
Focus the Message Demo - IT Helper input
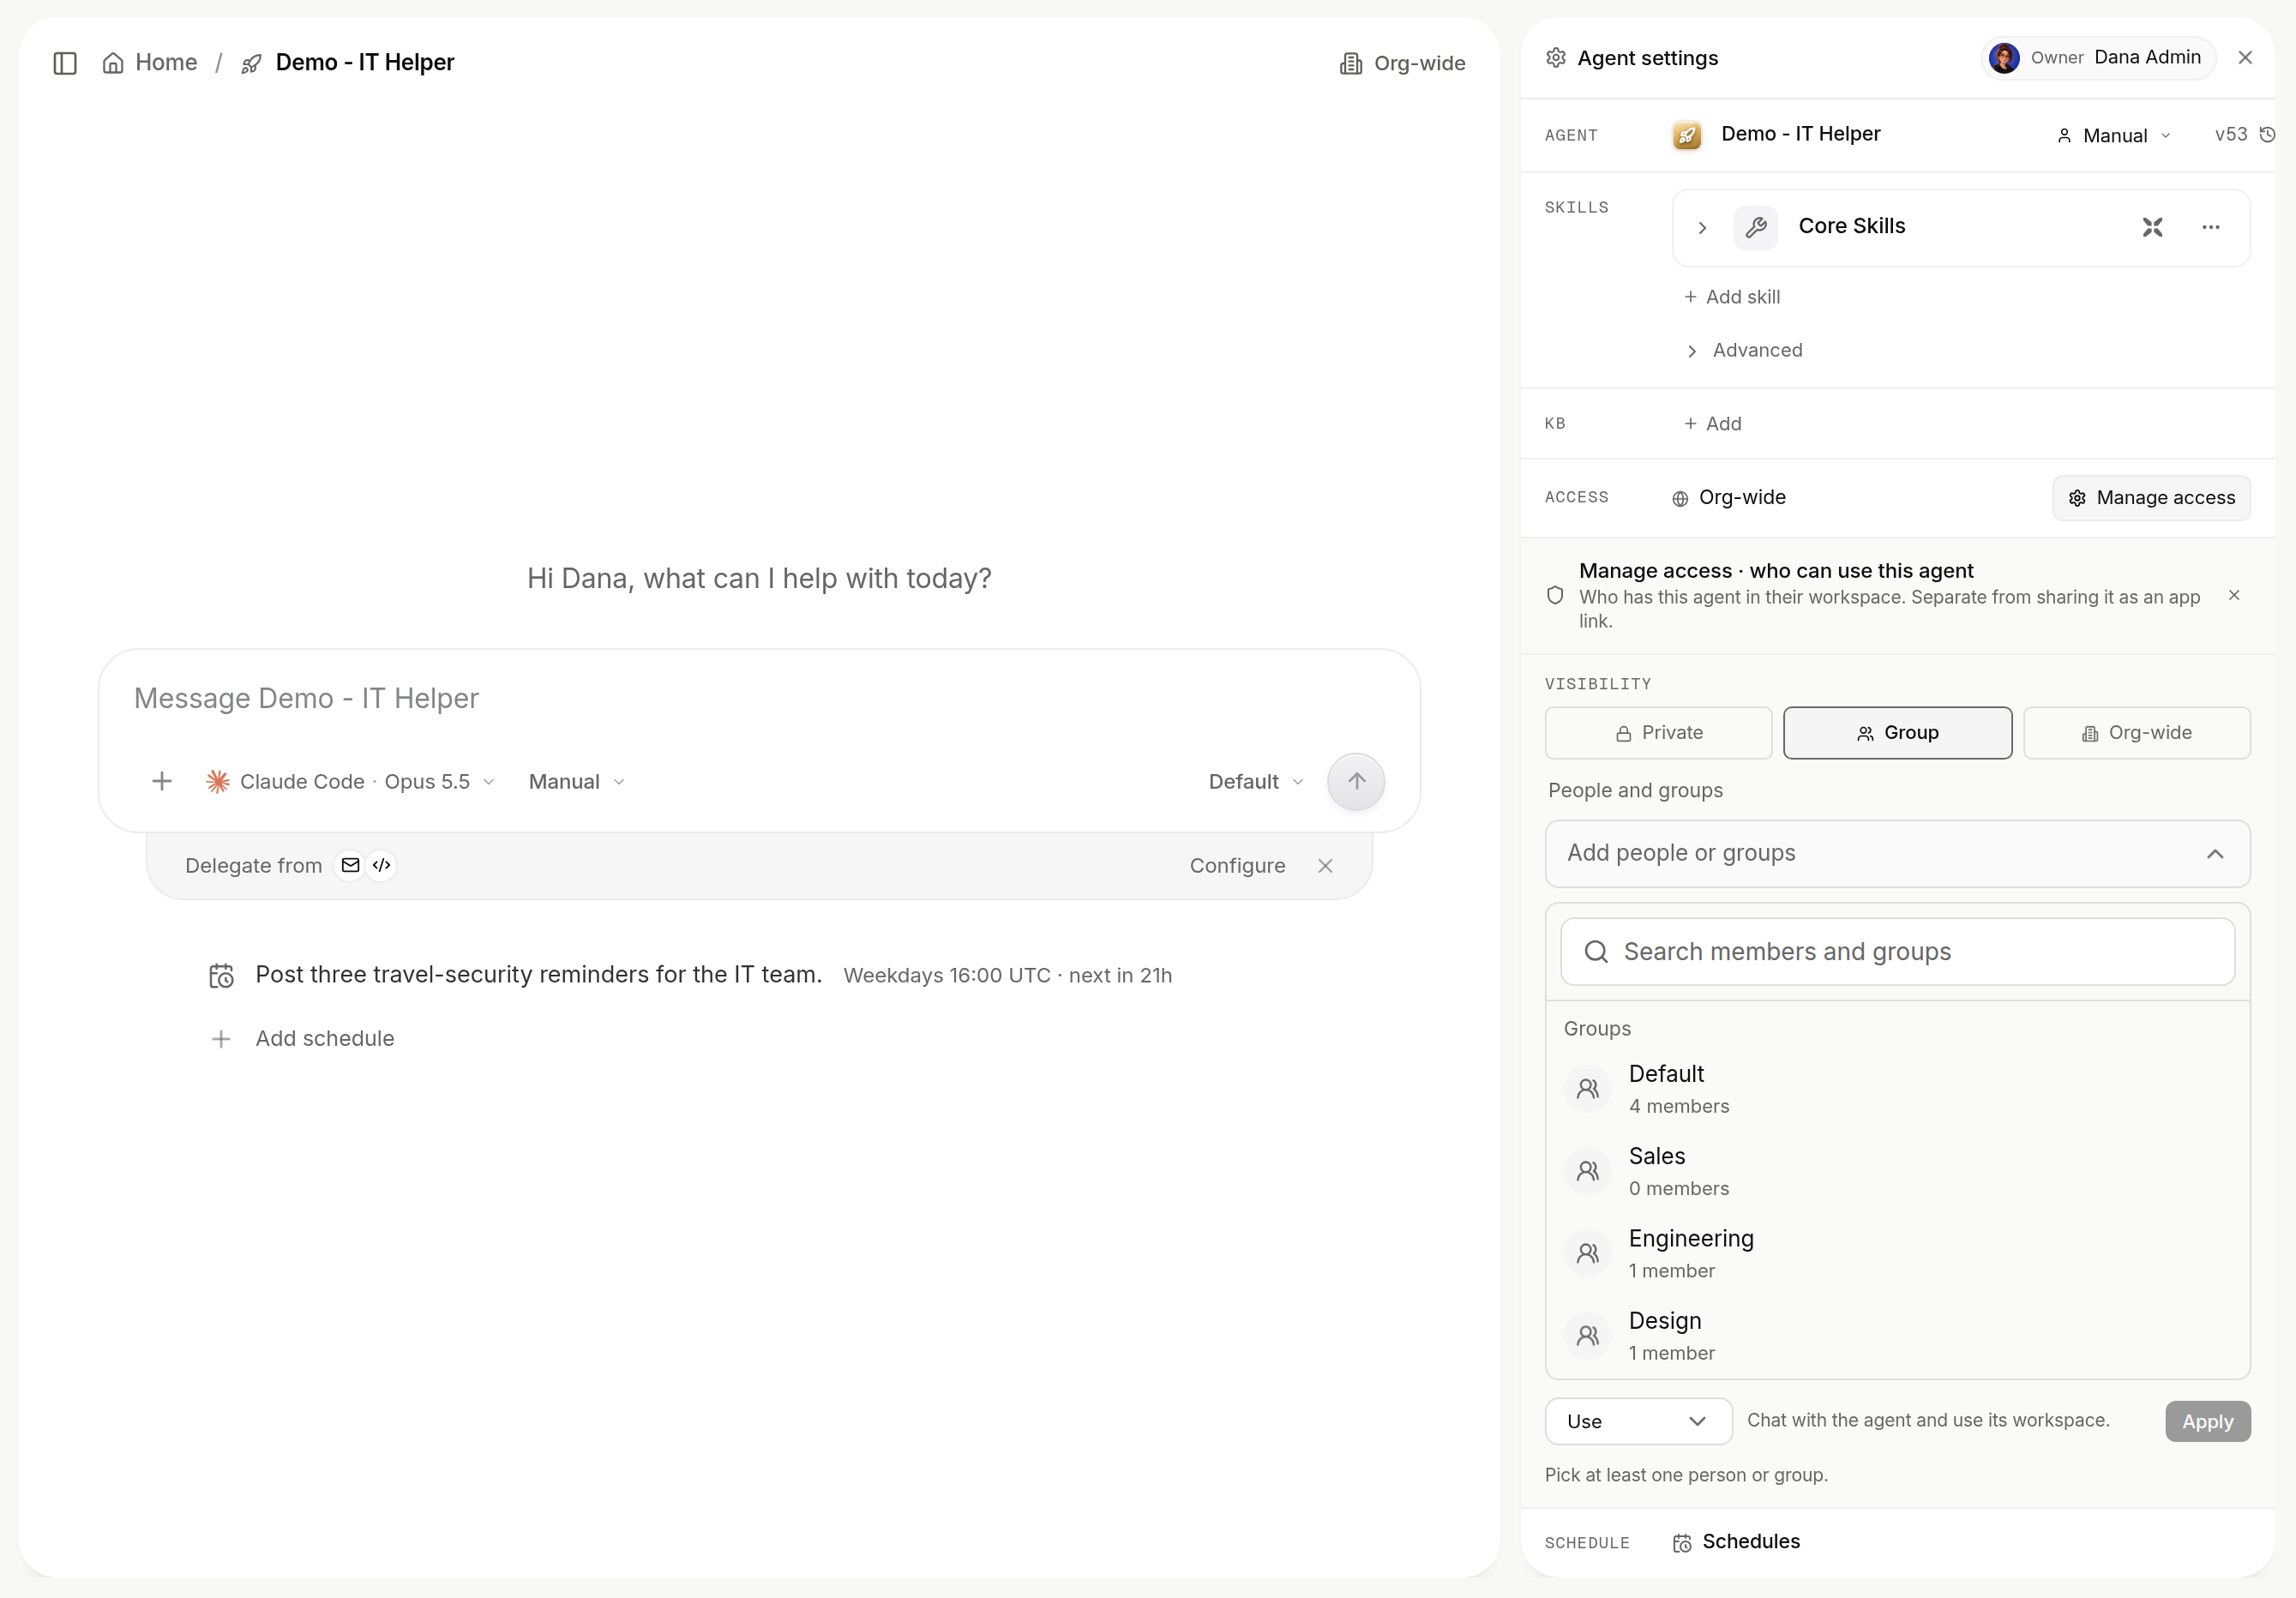tap(758, 699)
